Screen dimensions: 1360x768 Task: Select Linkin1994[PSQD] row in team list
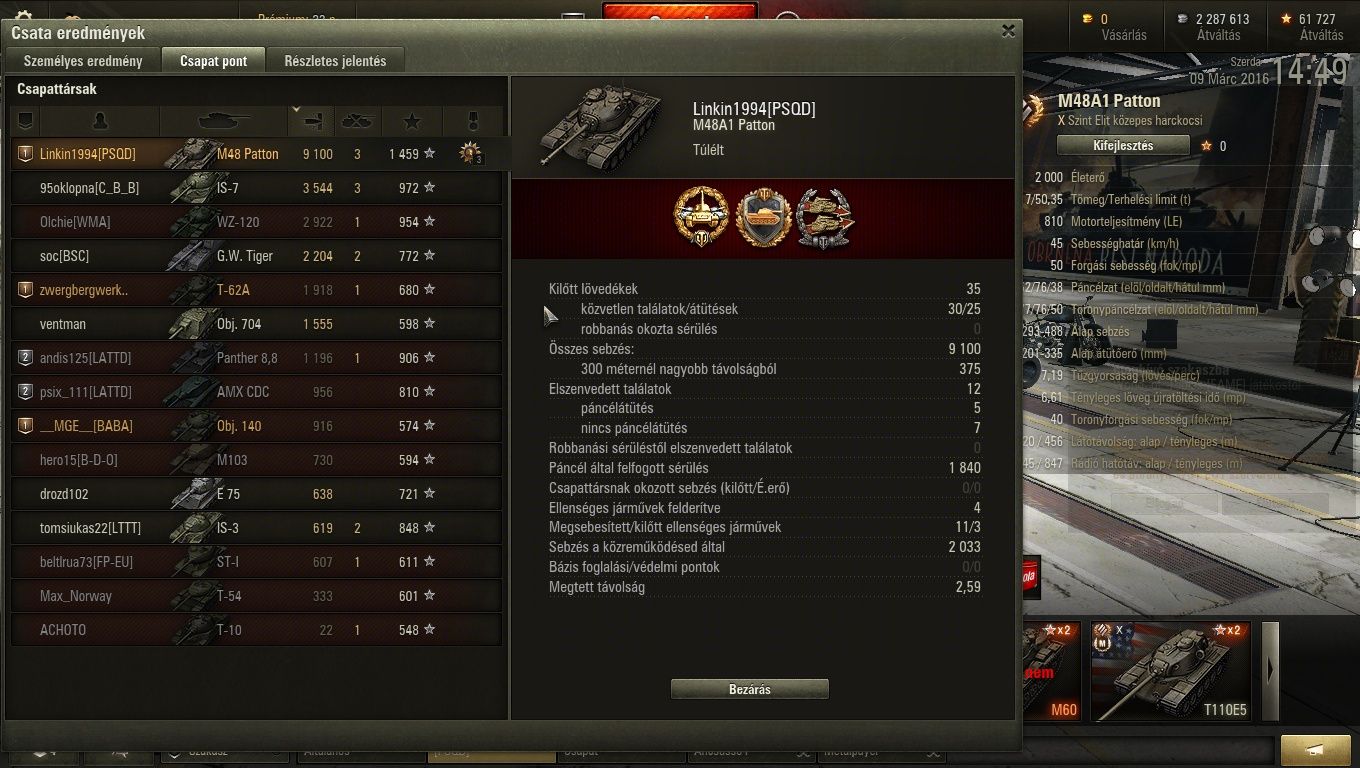pyautogui.click(x=257, y=154)
